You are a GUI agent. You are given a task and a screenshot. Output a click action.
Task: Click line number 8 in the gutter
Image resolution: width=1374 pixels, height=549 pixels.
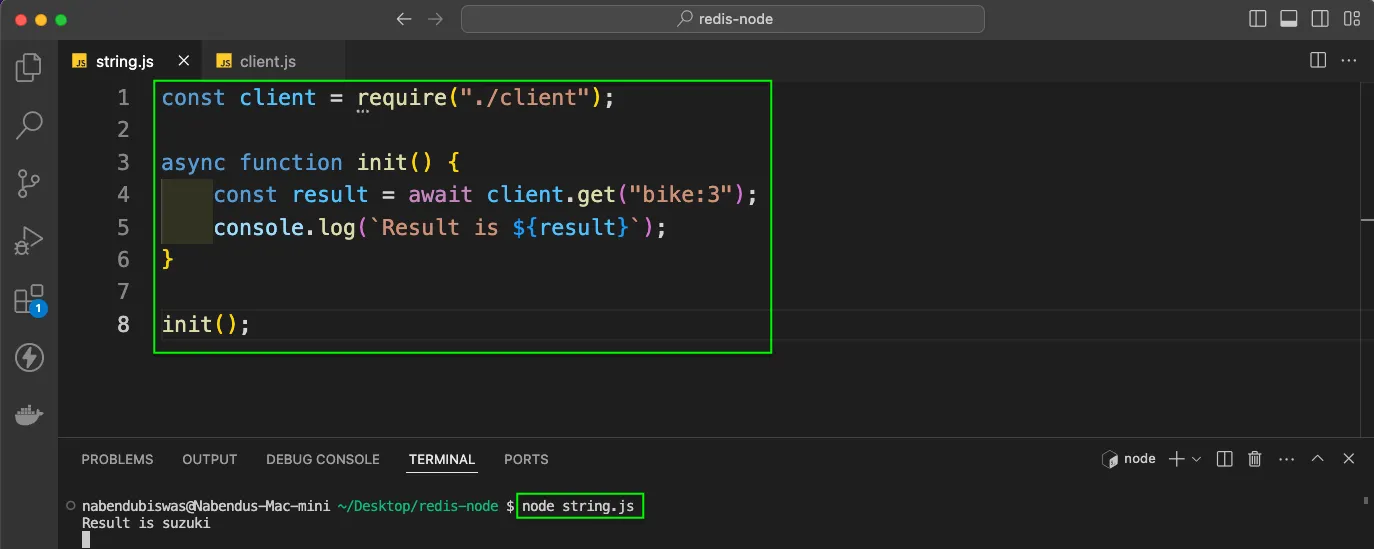123,324
